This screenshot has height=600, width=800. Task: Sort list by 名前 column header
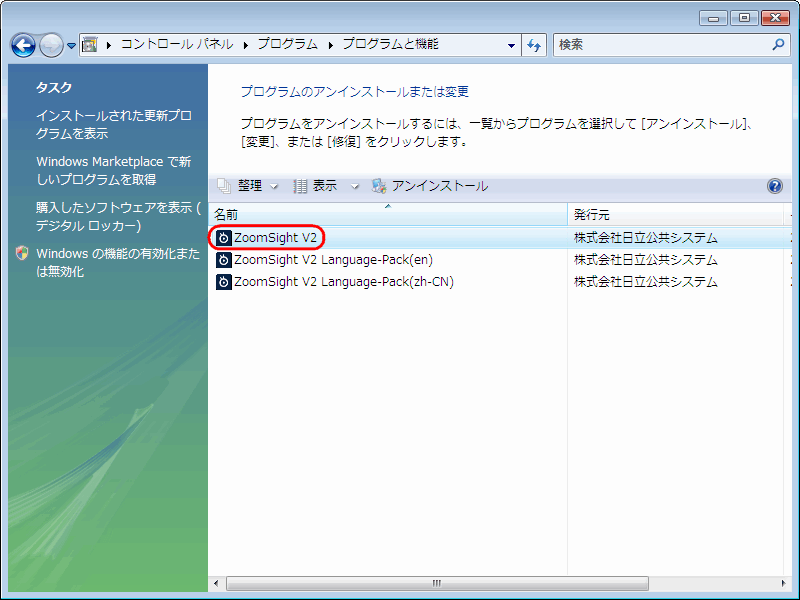(300, 215)
